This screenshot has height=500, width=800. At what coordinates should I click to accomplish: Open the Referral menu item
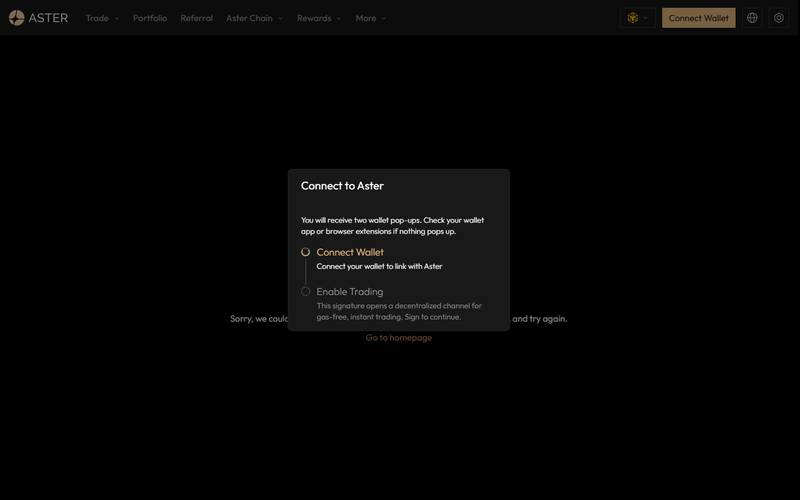(196, 18)
